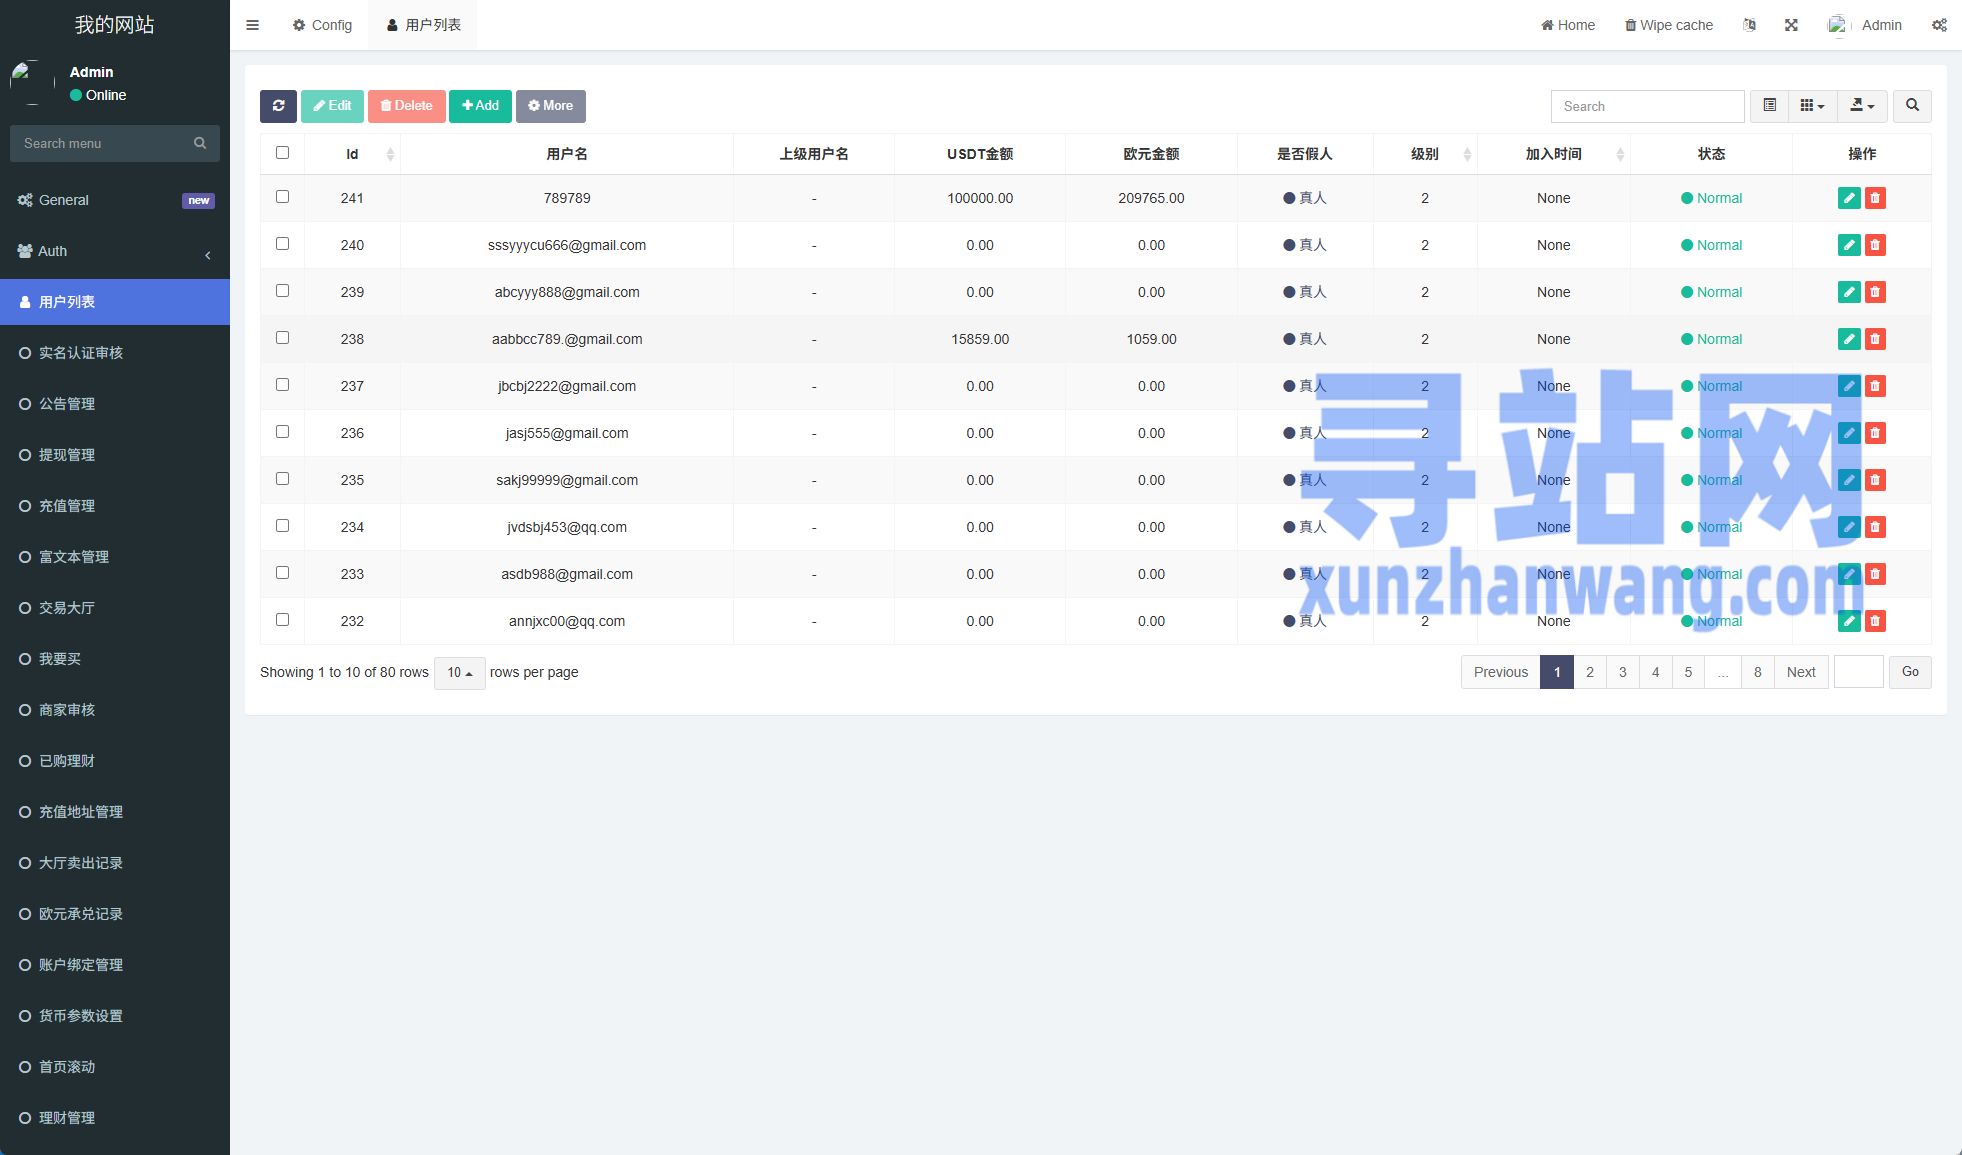
Task: Delete row 241 with trash icon
Action: click(1875, 198)
